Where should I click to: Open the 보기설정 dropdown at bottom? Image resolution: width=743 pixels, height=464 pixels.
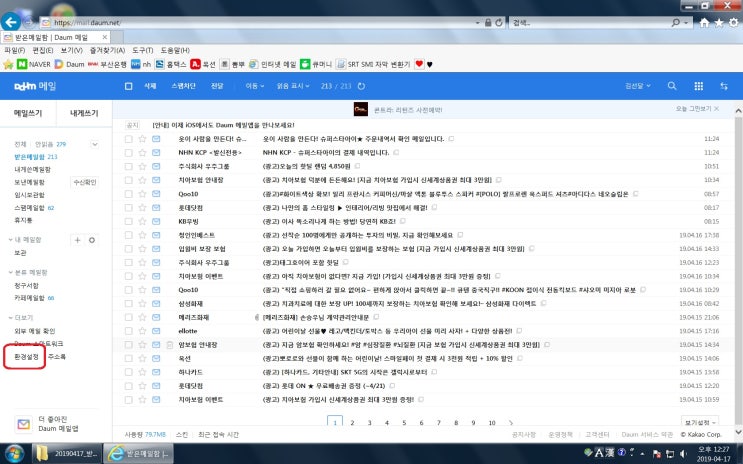(699, 422)
